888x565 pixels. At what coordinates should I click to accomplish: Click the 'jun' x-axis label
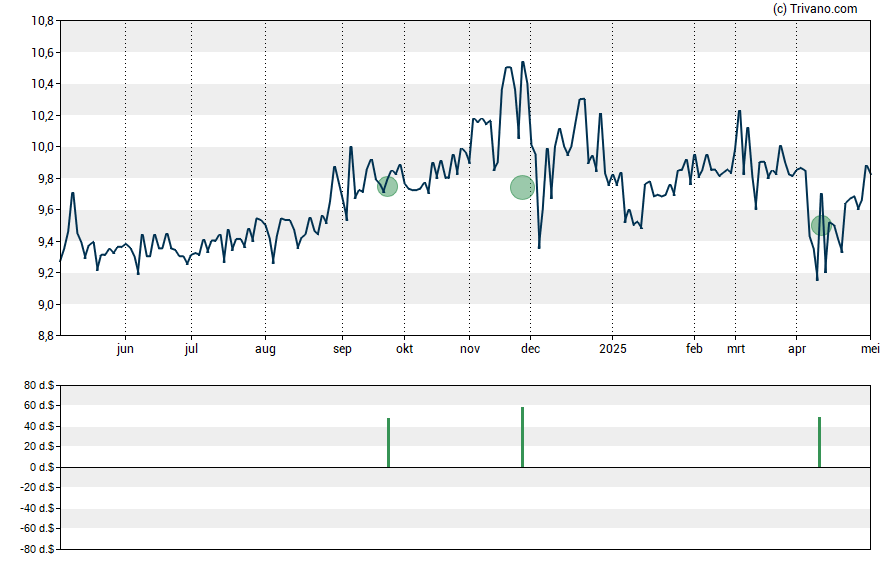click(125, 349)
